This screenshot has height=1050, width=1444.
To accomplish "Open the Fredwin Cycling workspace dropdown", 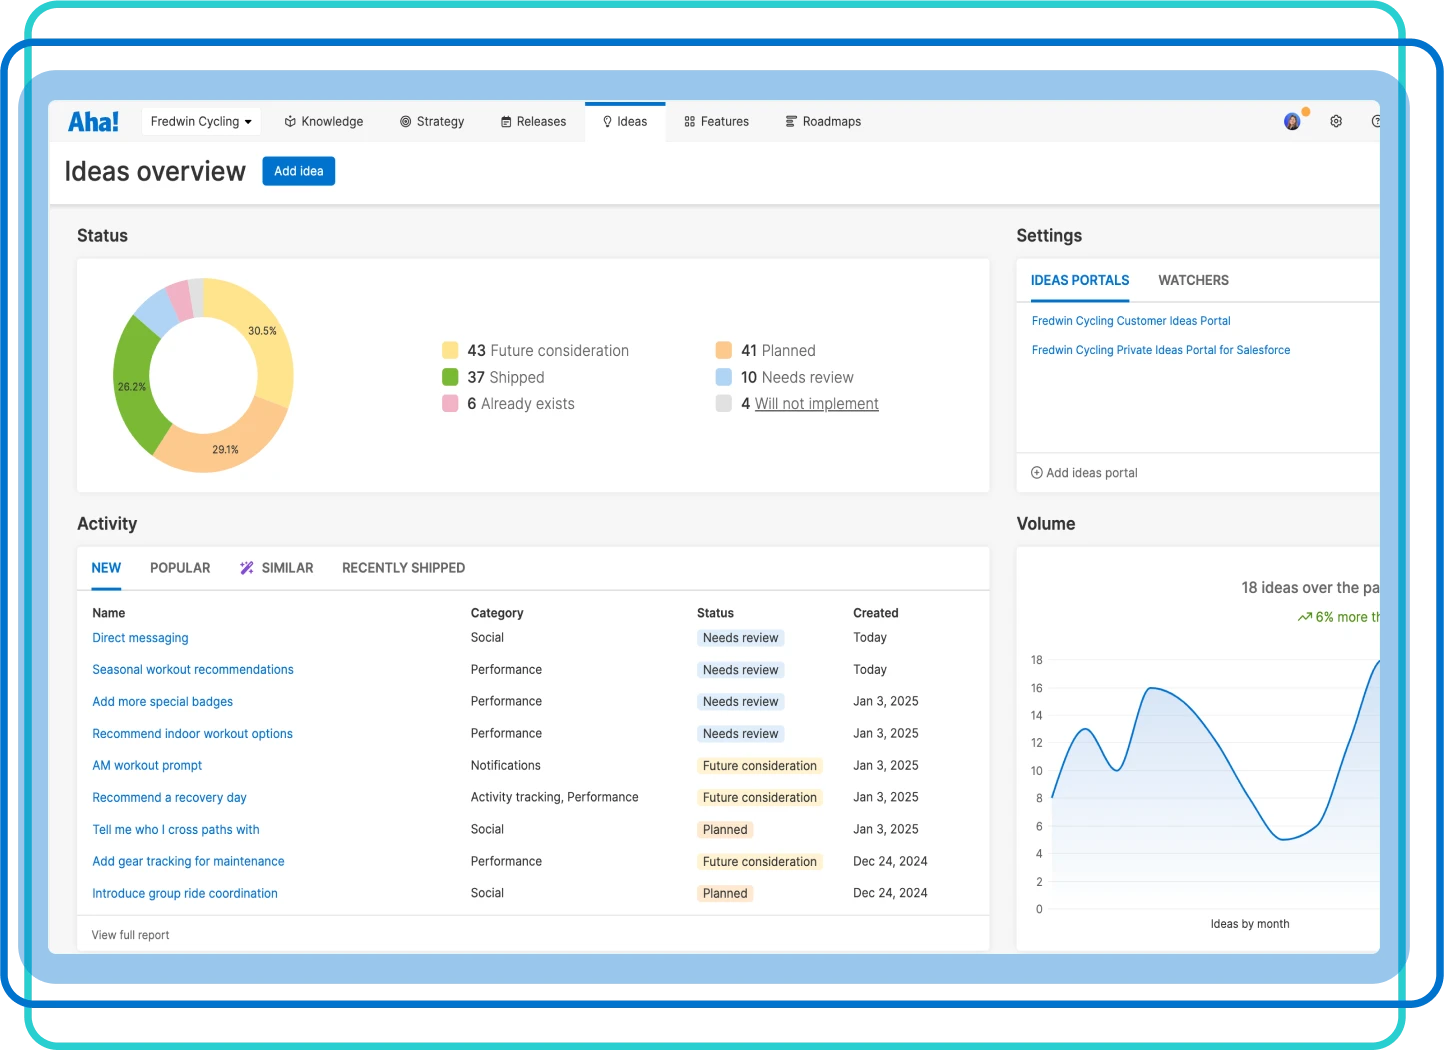I will click(200, 121).
